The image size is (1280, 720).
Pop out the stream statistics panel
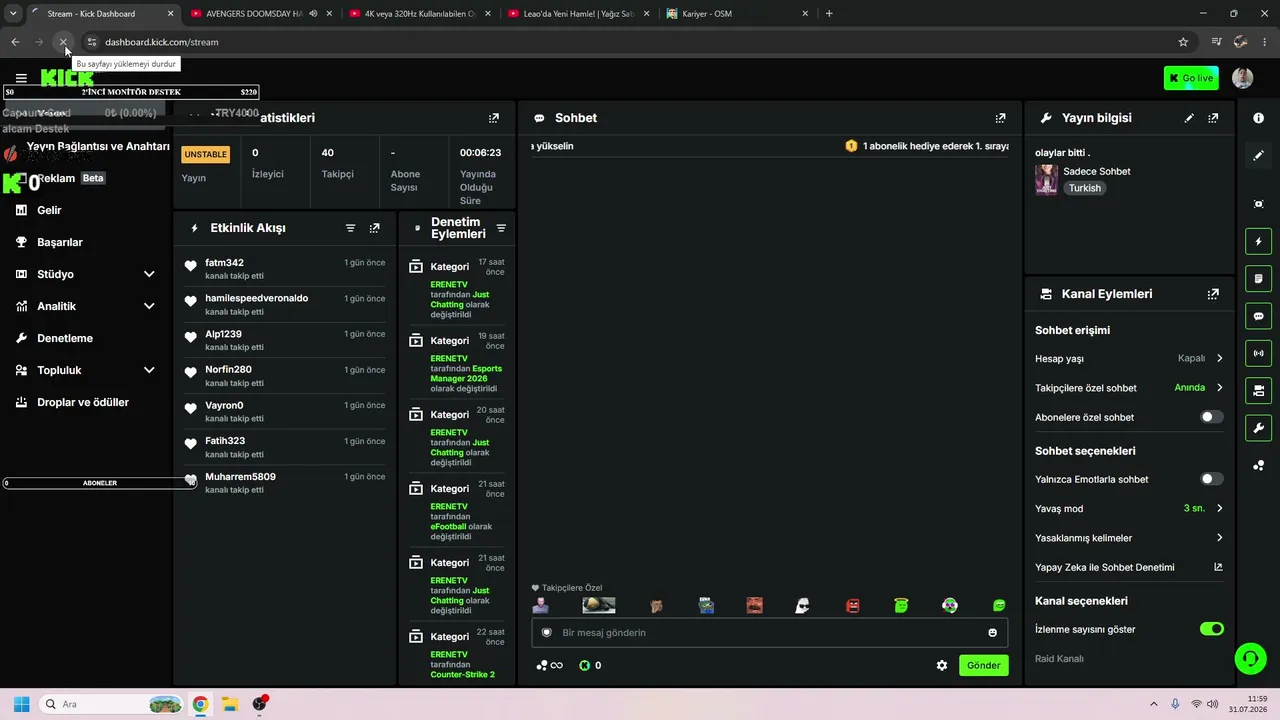[494, 118]
